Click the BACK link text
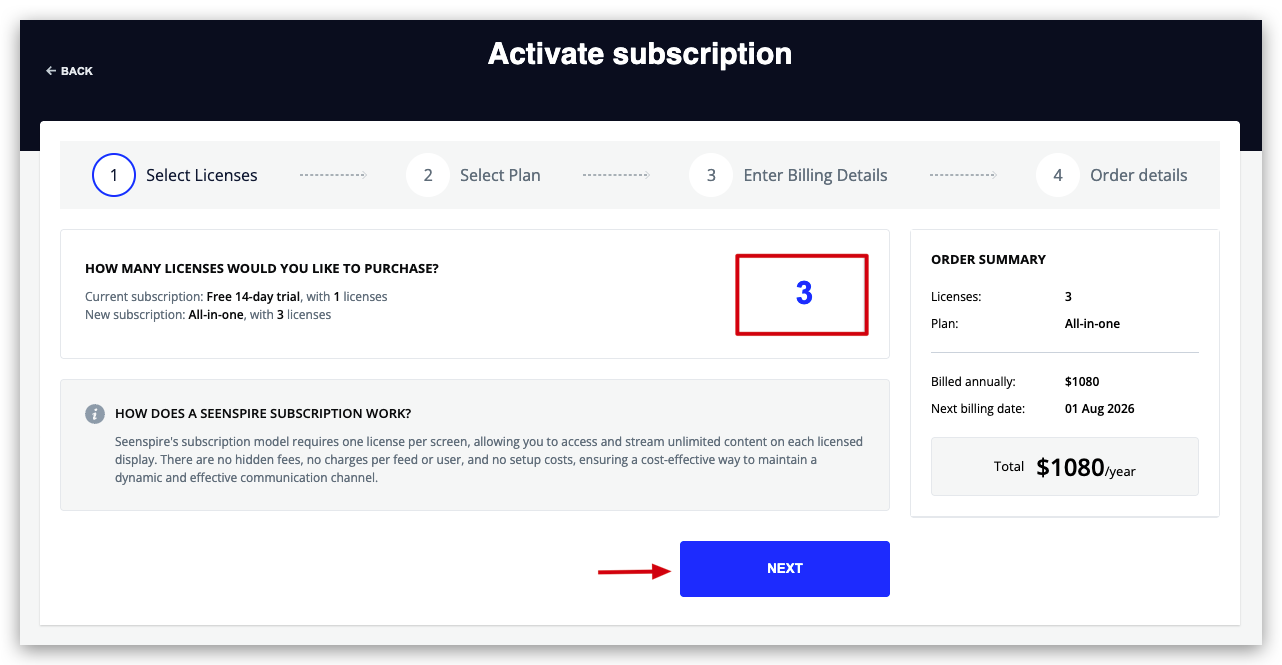 [x=77, y=71]
